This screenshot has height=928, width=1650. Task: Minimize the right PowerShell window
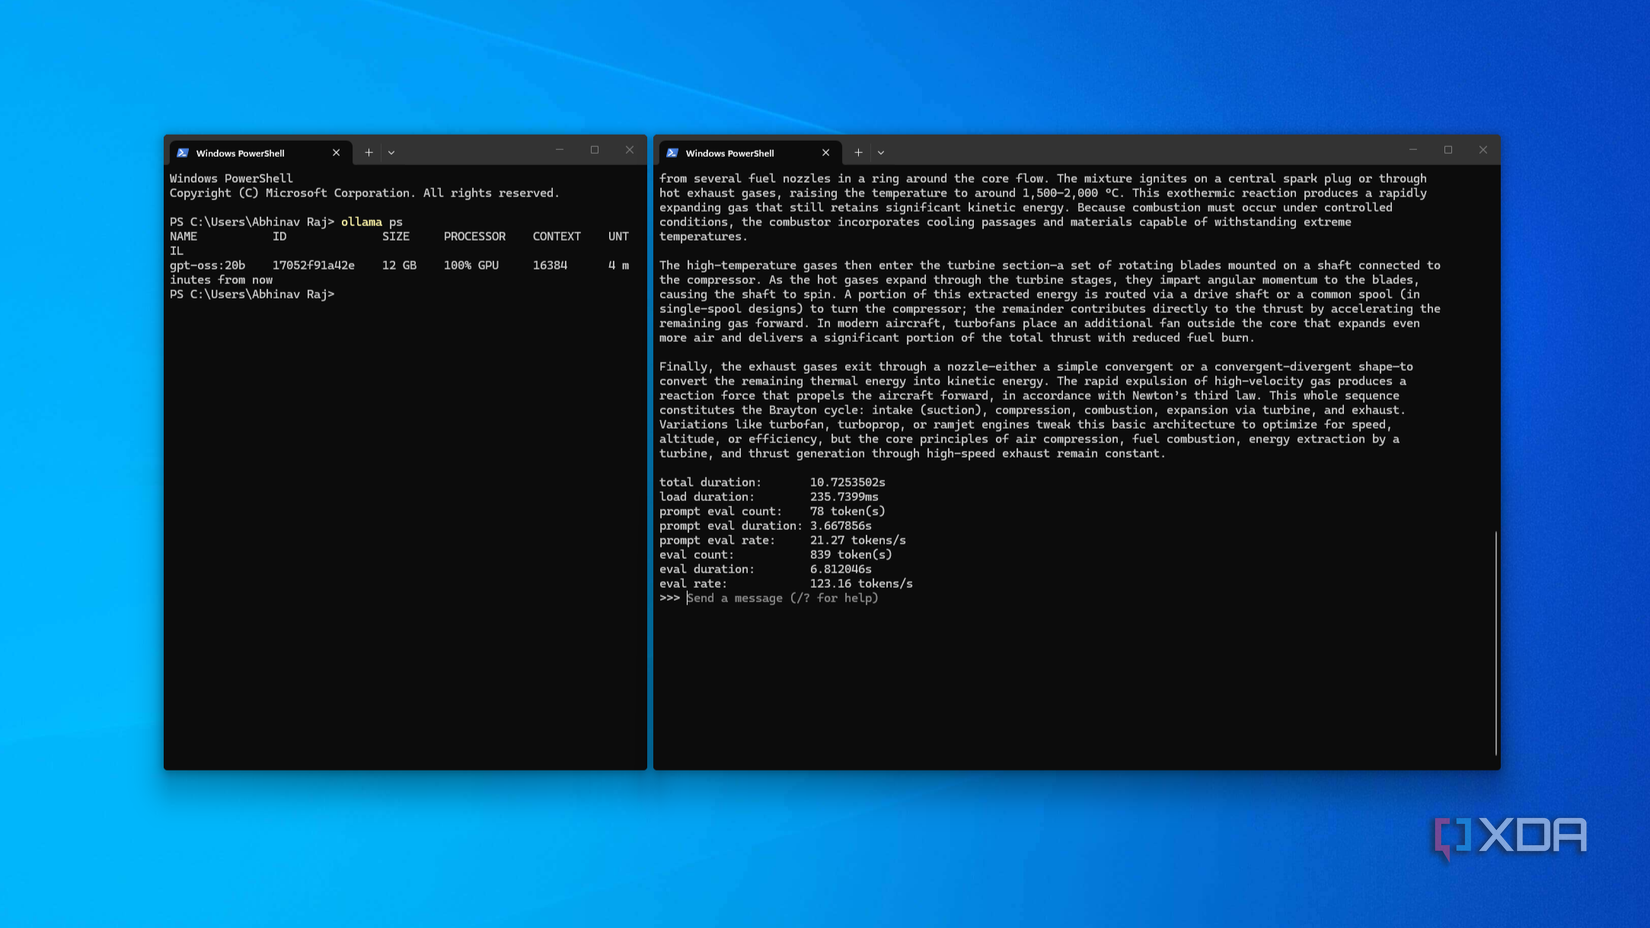1413,150
